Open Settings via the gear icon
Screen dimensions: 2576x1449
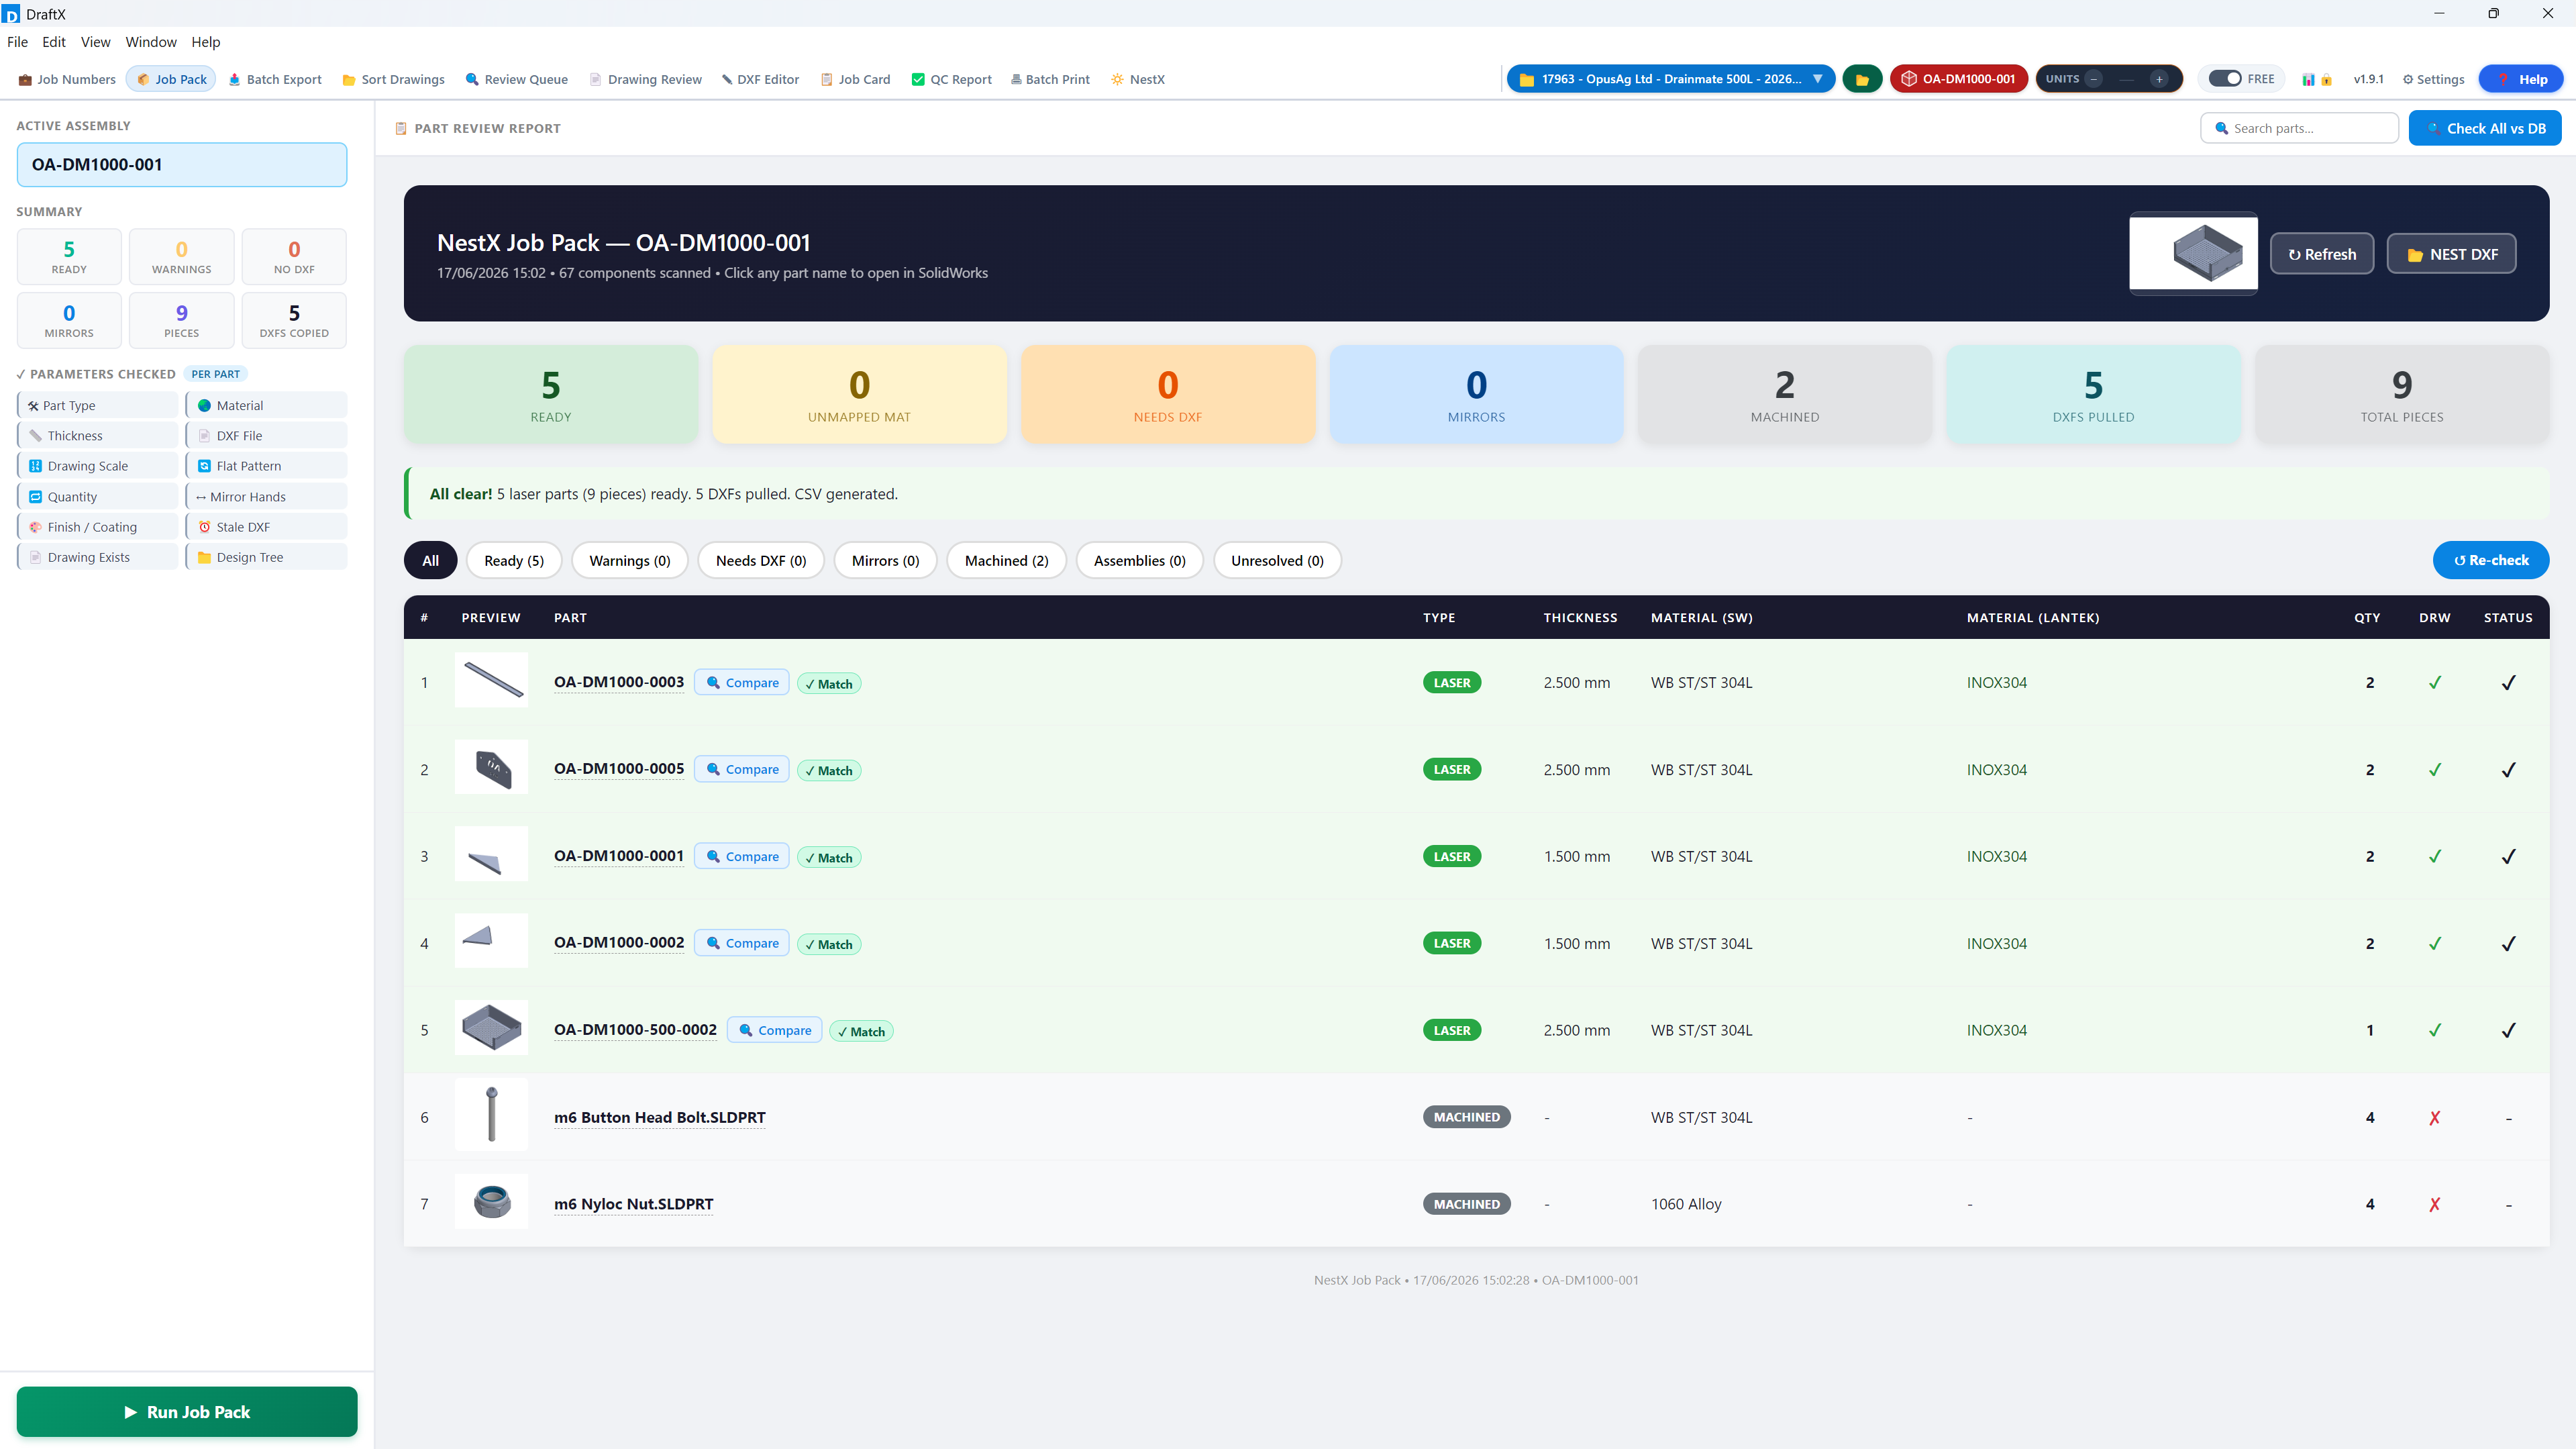click(2433, 79)
